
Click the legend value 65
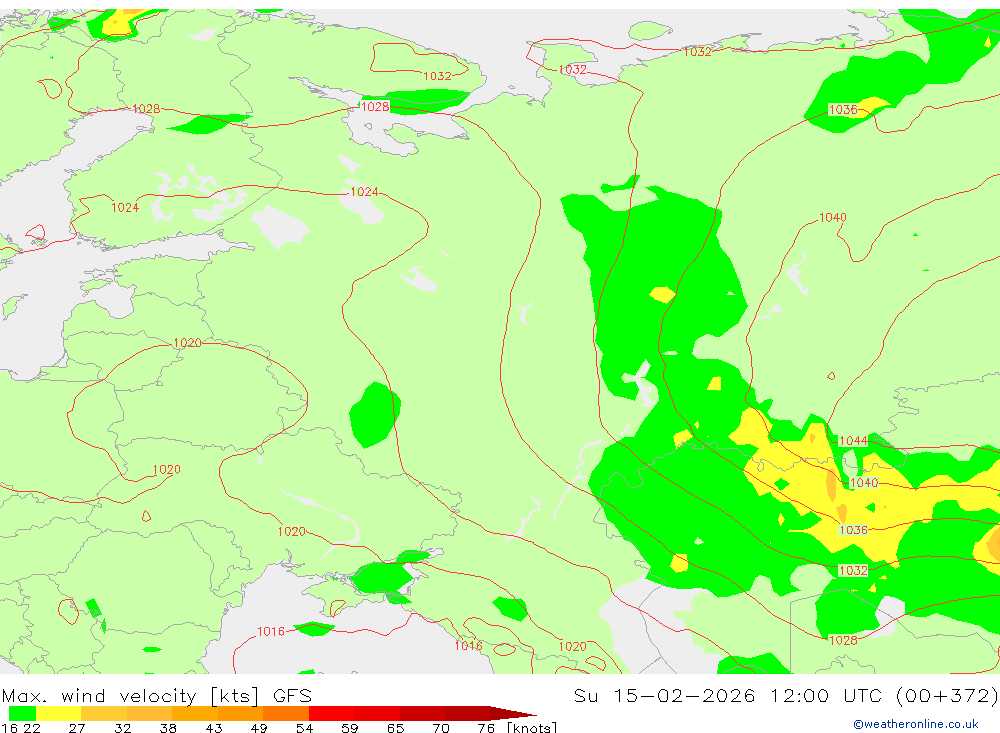(395, 728)
